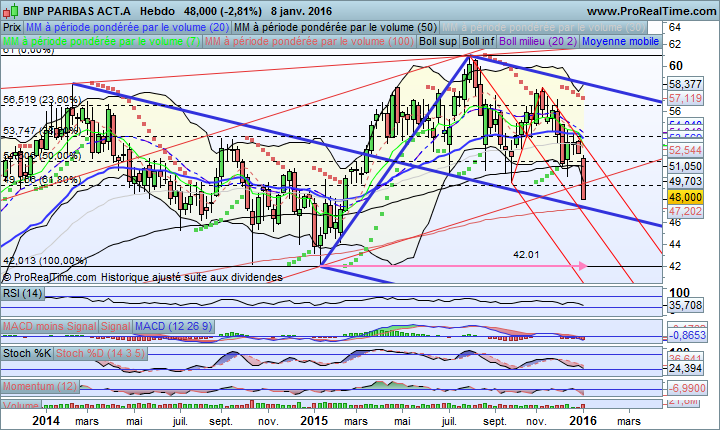Select the Hebdo timeframe label
Viewport: 720px width, 430px height.
pyautogui.click(x=158, y=11)
